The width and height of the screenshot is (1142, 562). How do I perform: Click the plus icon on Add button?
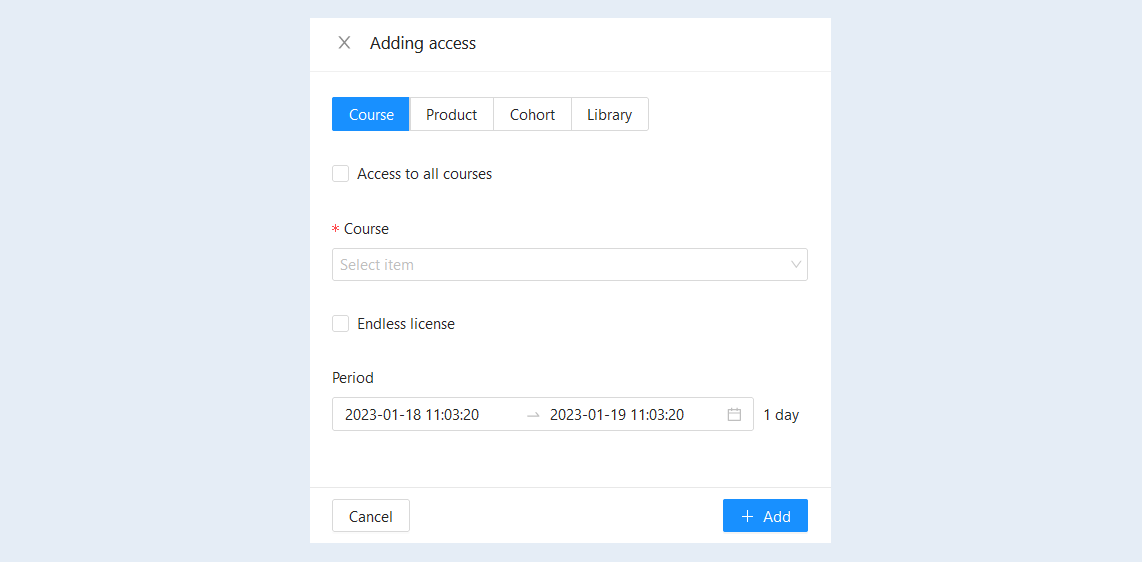click(747, 516)
